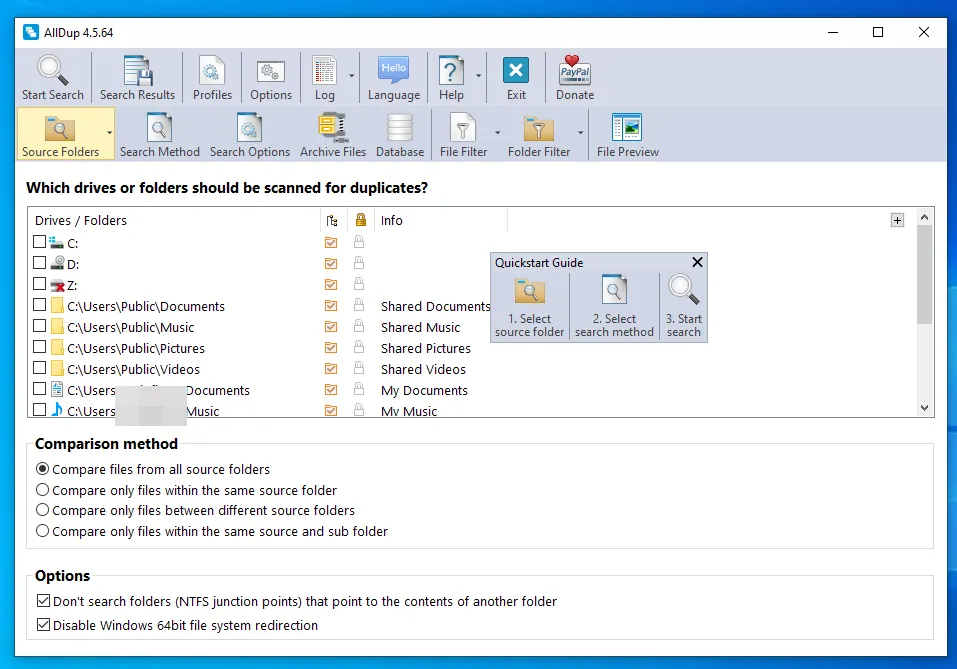Expand the Source Folders dropdown arrow

tap(109, 133)
